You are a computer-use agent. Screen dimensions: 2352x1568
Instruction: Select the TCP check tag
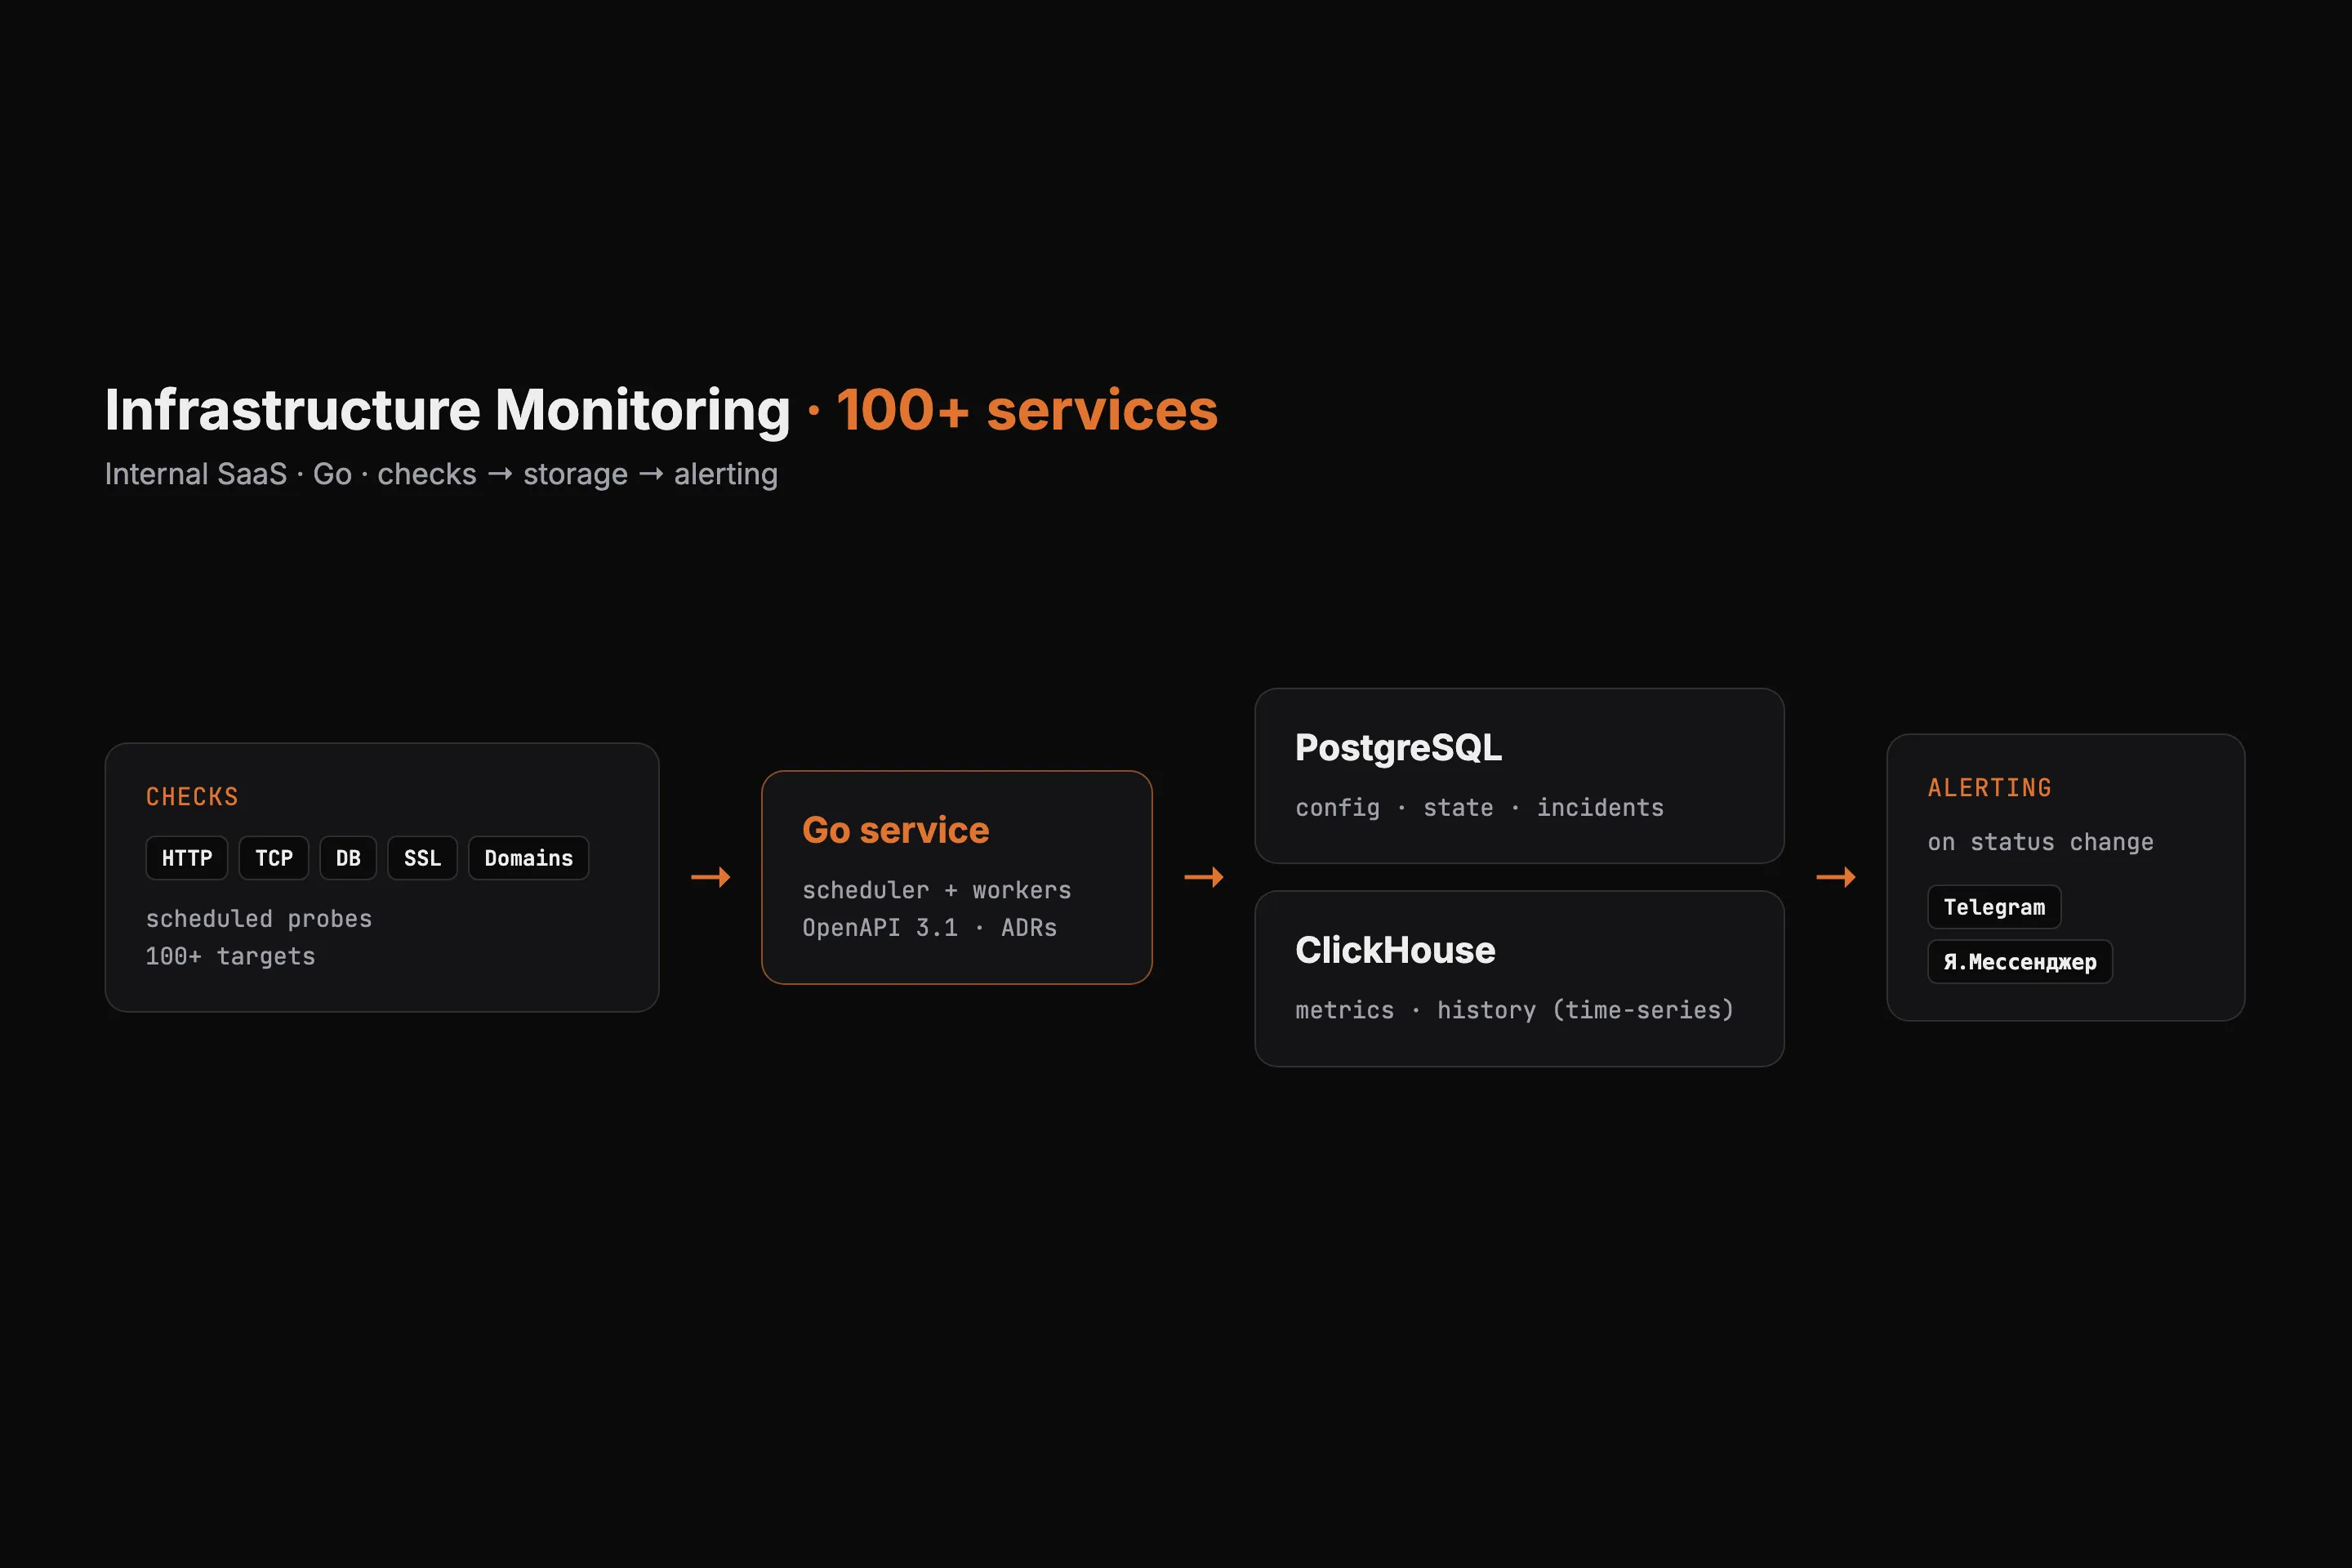[274, 858]
